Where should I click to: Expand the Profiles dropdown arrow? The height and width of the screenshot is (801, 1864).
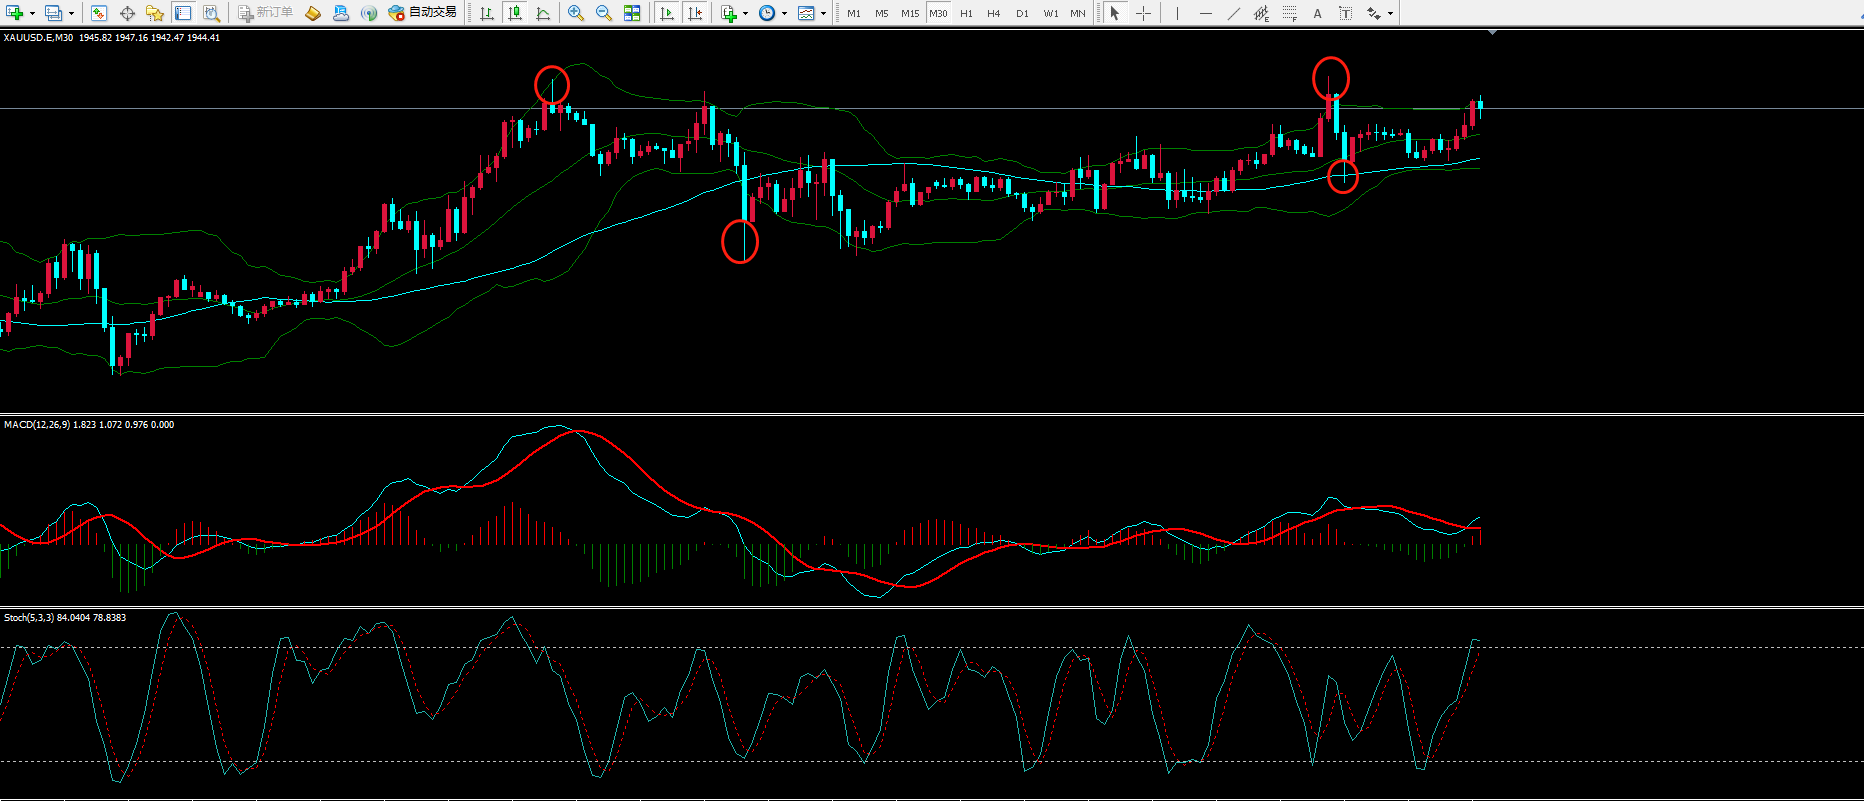(71, 13)
